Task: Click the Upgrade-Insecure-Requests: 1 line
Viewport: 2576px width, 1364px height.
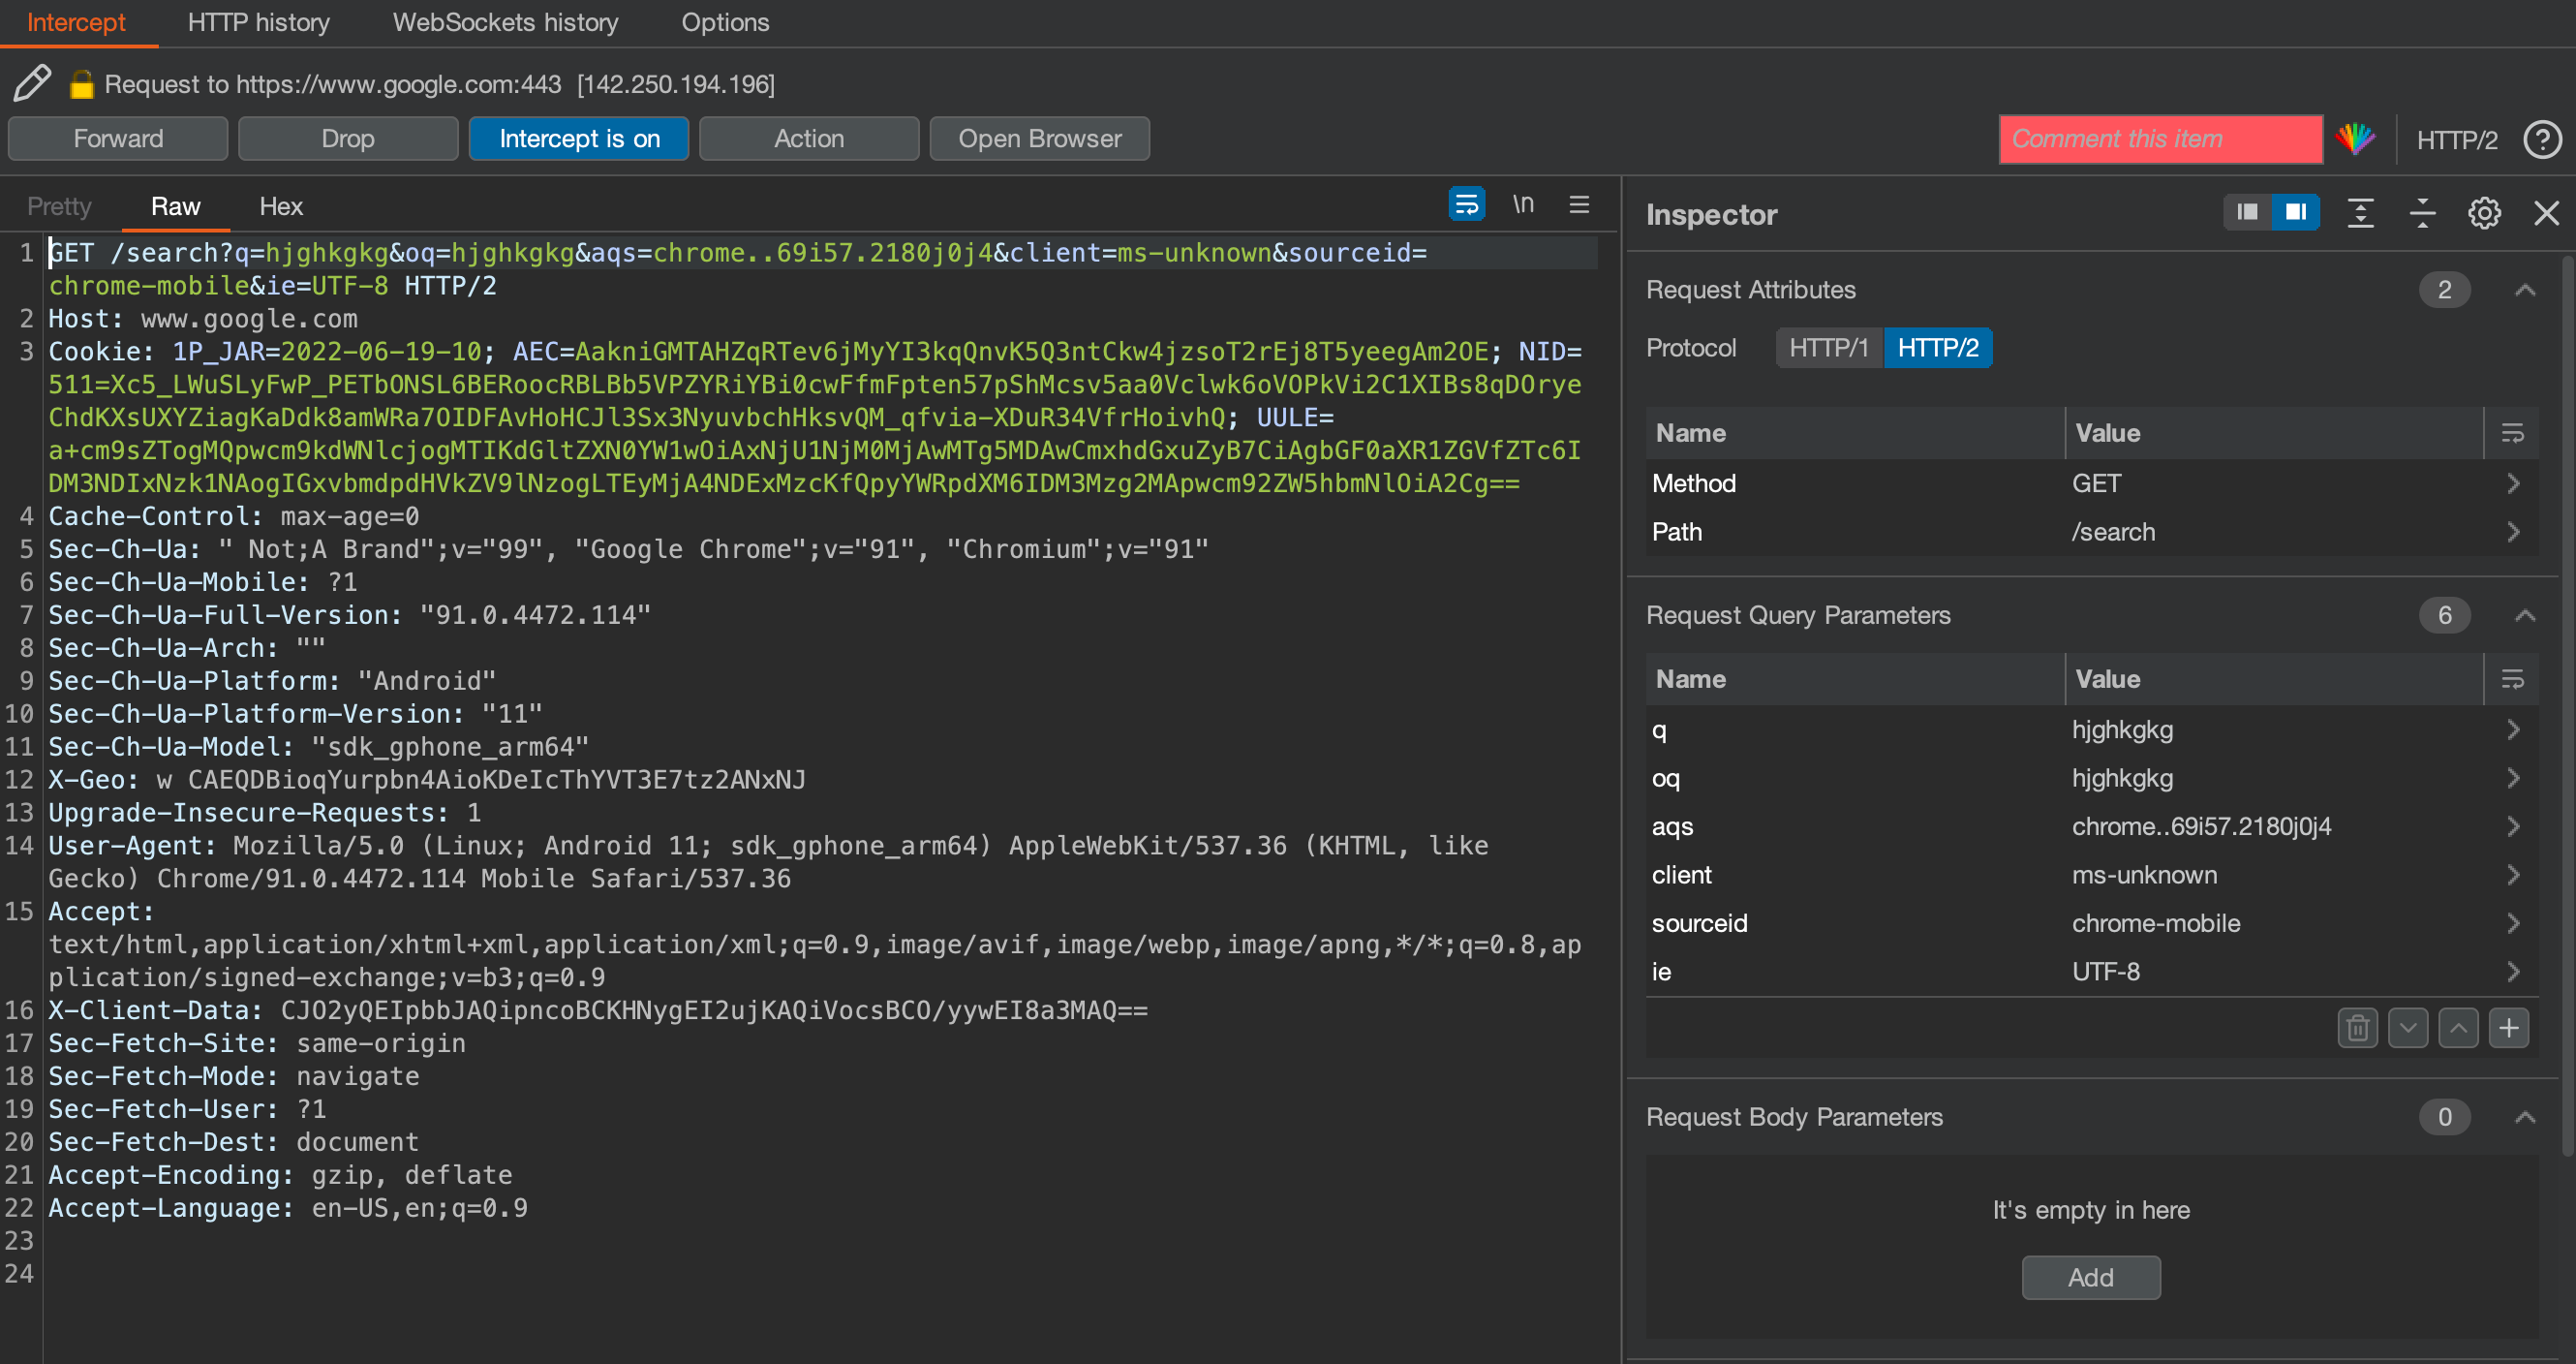Action: click(x=265, y=812)
